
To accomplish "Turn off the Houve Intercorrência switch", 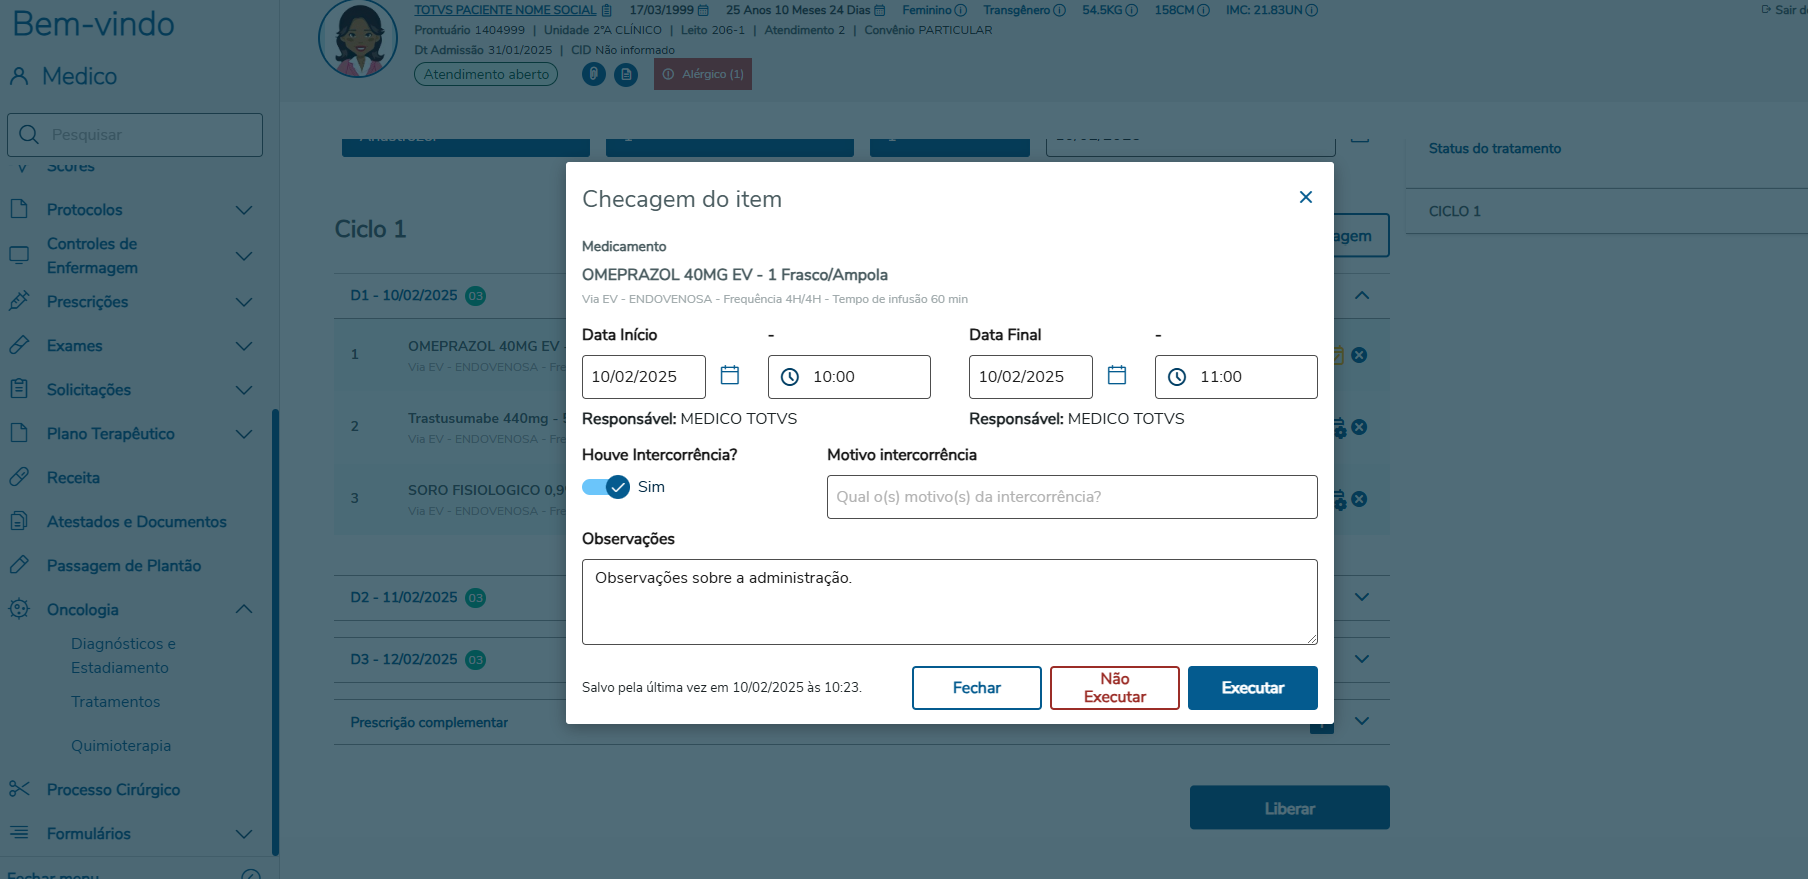I will click(x=606, y=487).
